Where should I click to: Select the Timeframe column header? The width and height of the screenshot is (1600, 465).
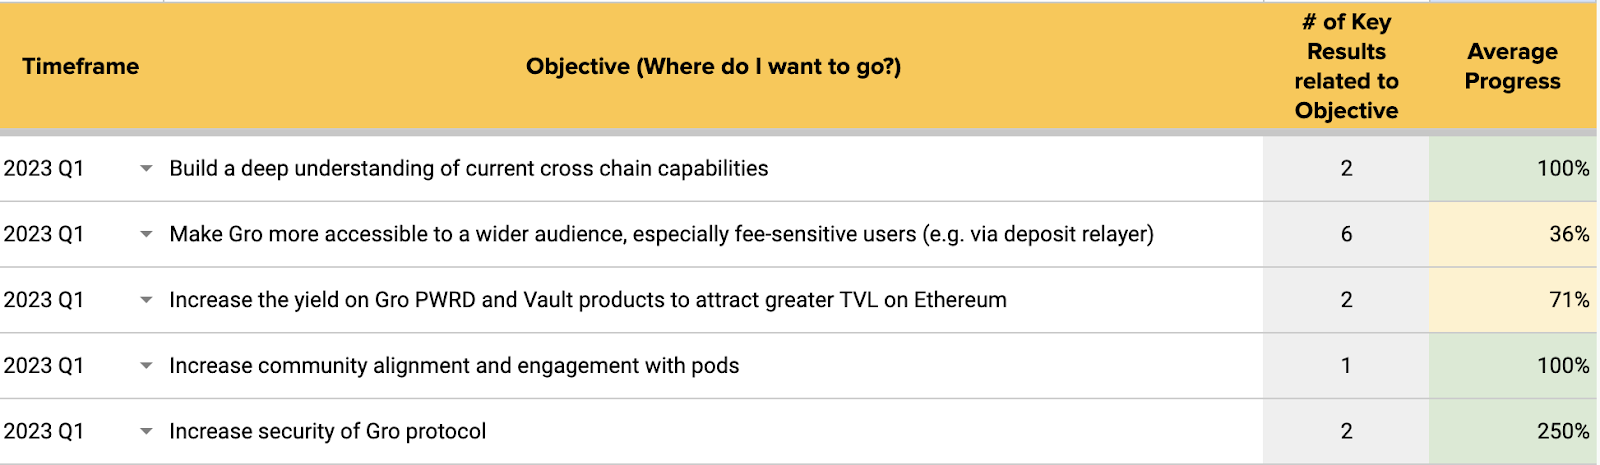click(x=81, y=66)
